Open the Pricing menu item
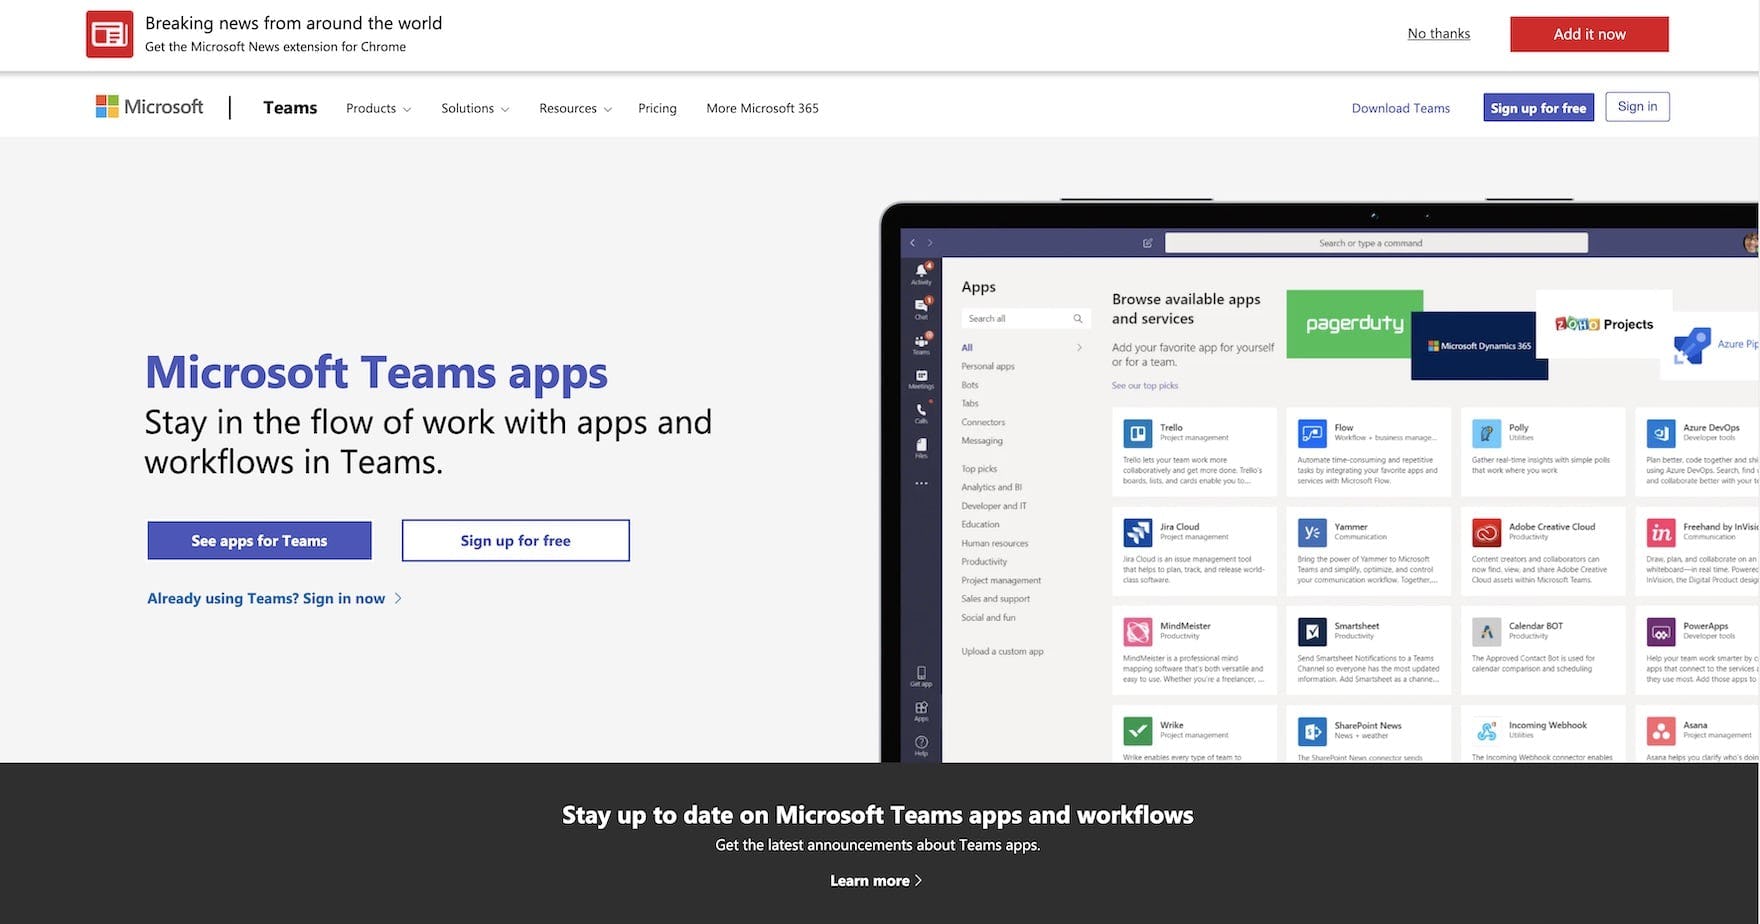The image size is (1760, 924). (x=657, y=108)
